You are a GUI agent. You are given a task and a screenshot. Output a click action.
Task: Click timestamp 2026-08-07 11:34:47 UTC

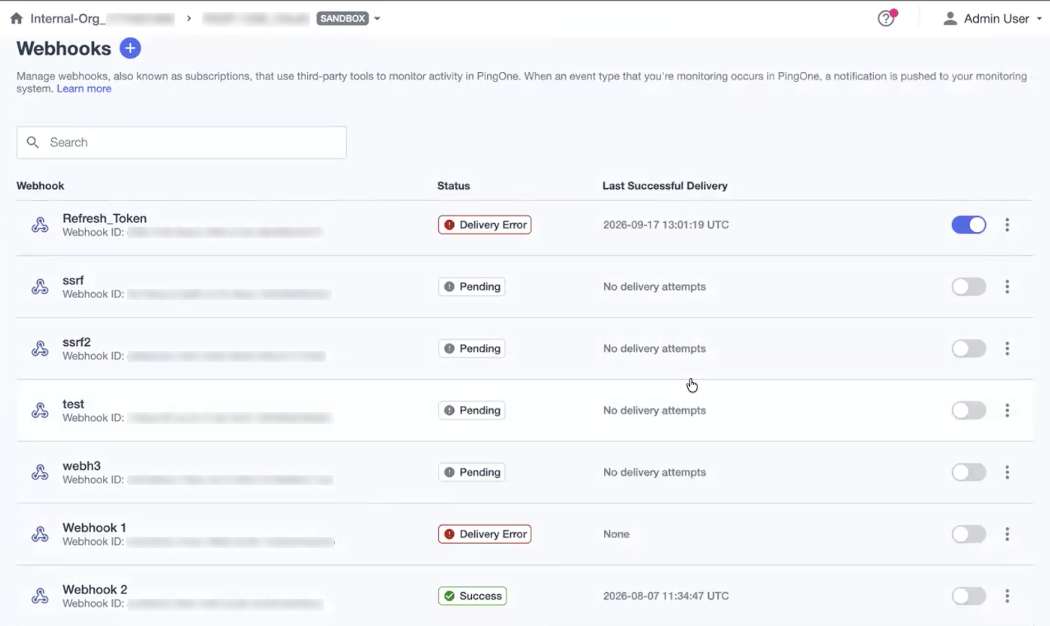point(666,596)
